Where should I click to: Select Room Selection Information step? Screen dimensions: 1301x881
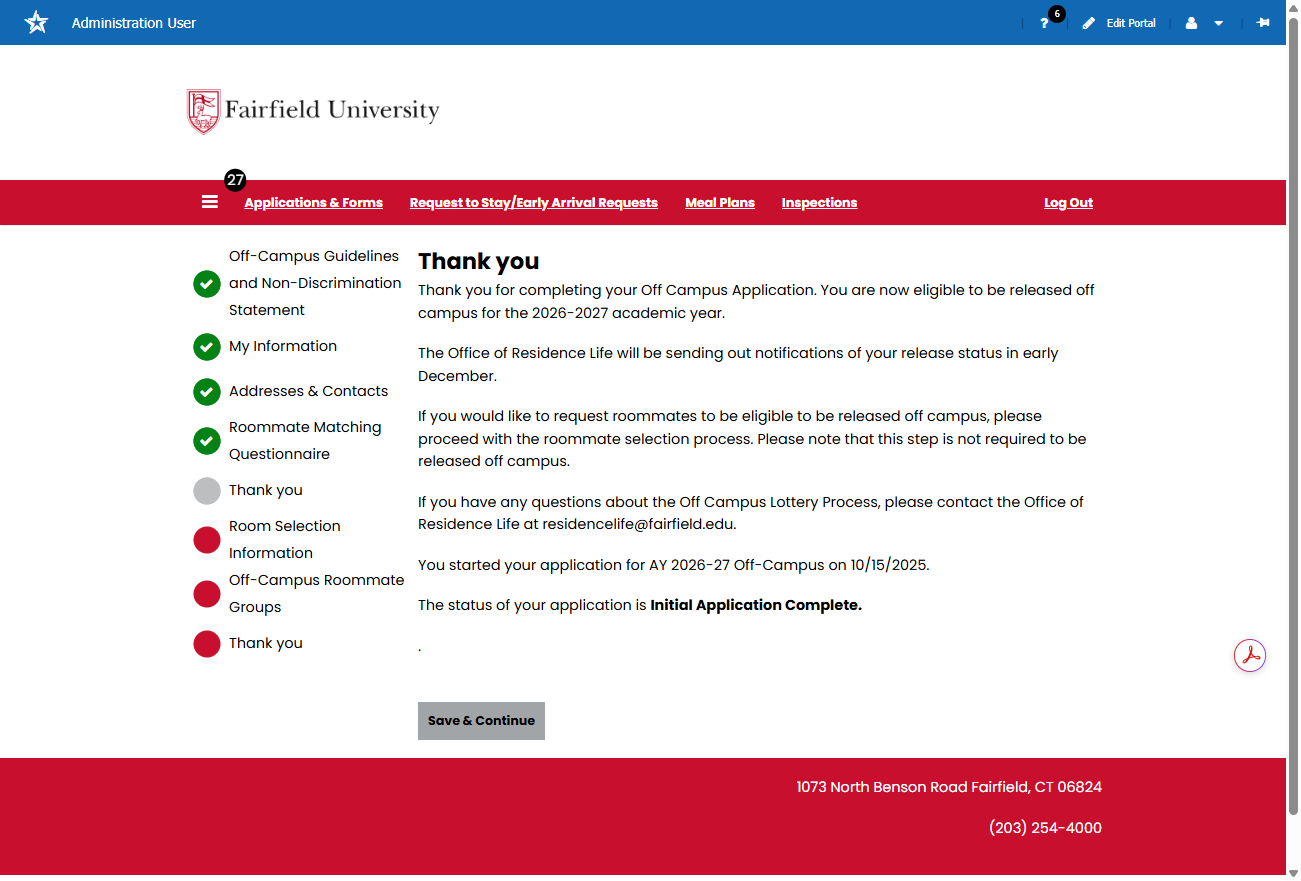pyautogui.click(x=285, y=539)
